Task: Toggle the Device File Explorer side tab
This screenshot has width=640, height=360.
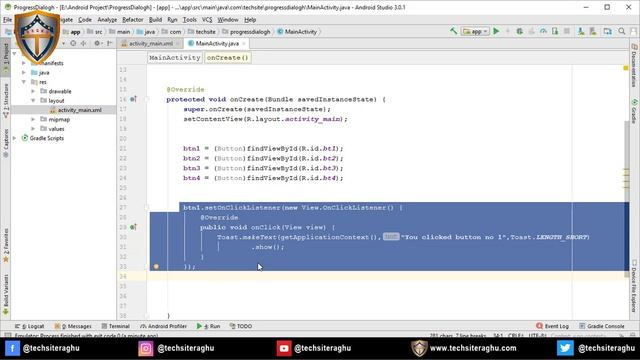Action: 634,286
